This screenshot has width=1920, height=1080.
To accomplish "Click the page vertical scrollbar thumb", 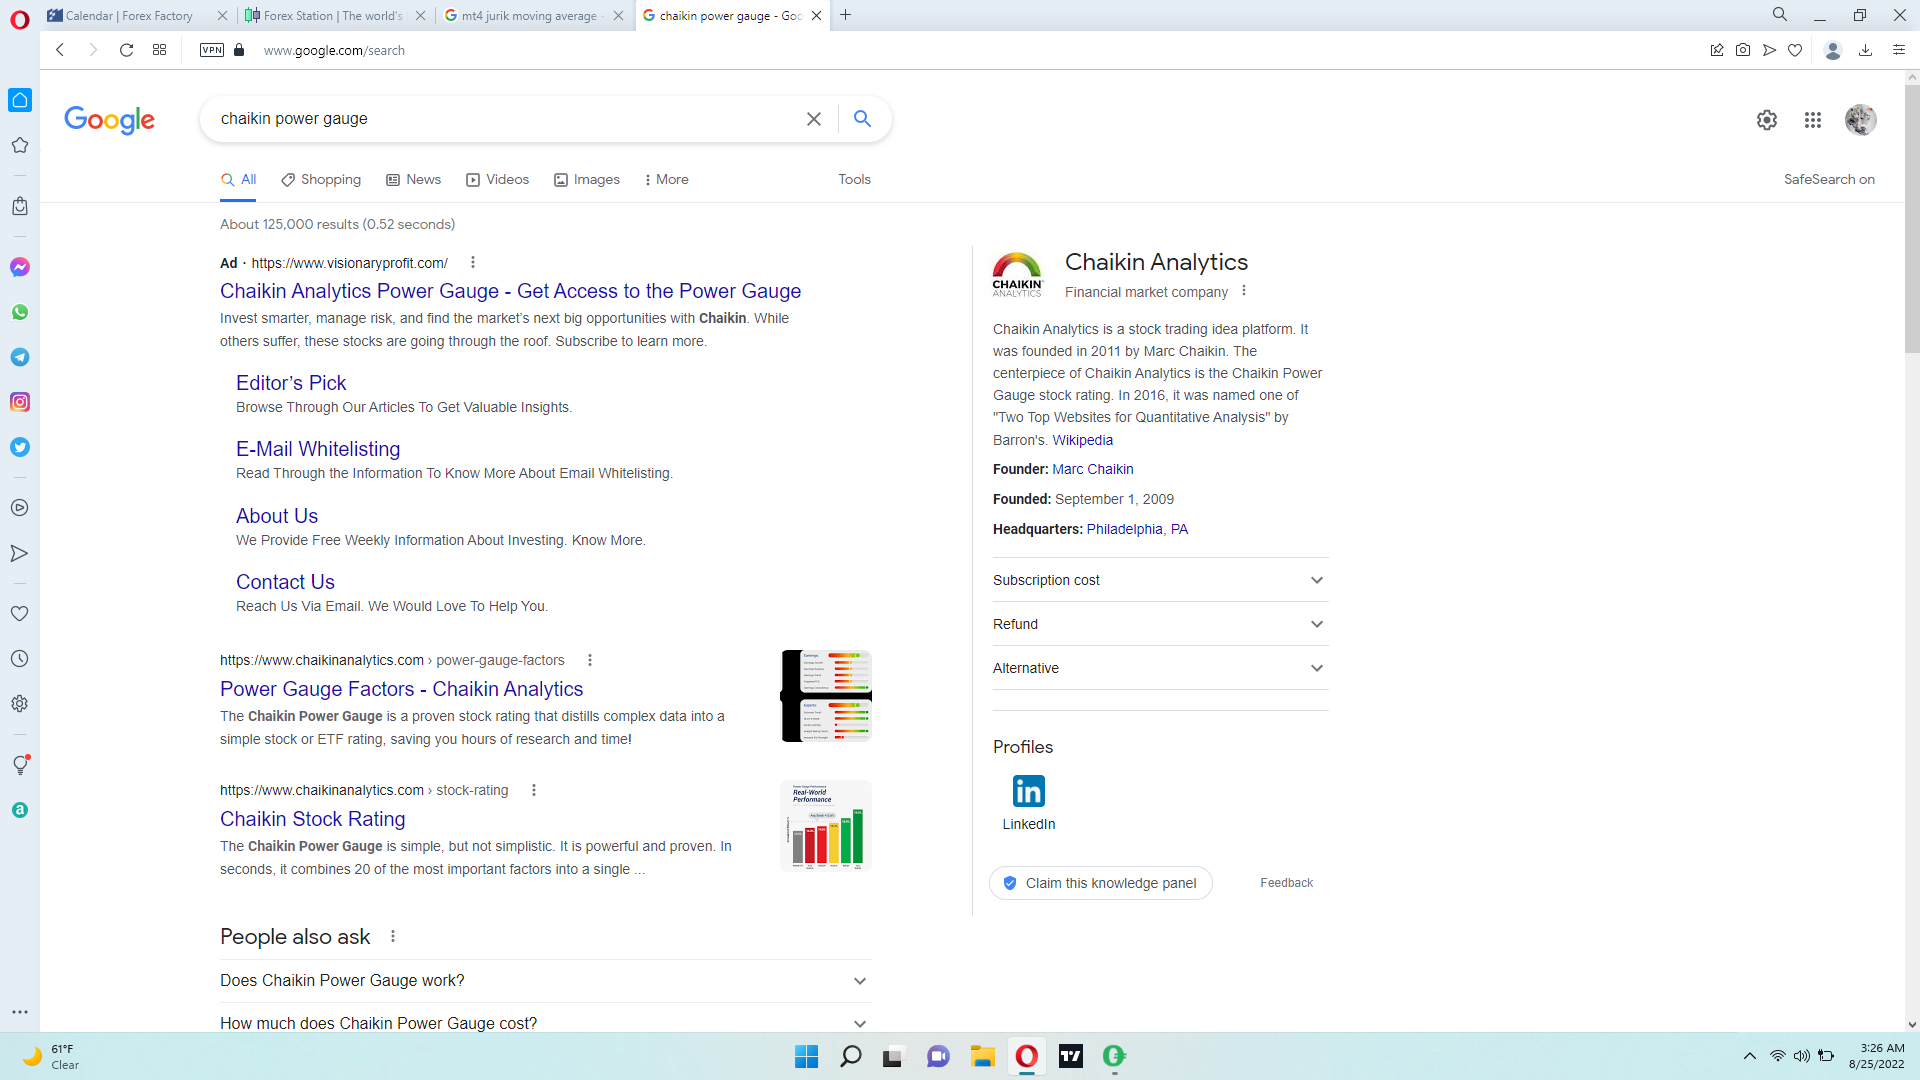I will point(1912,217).
